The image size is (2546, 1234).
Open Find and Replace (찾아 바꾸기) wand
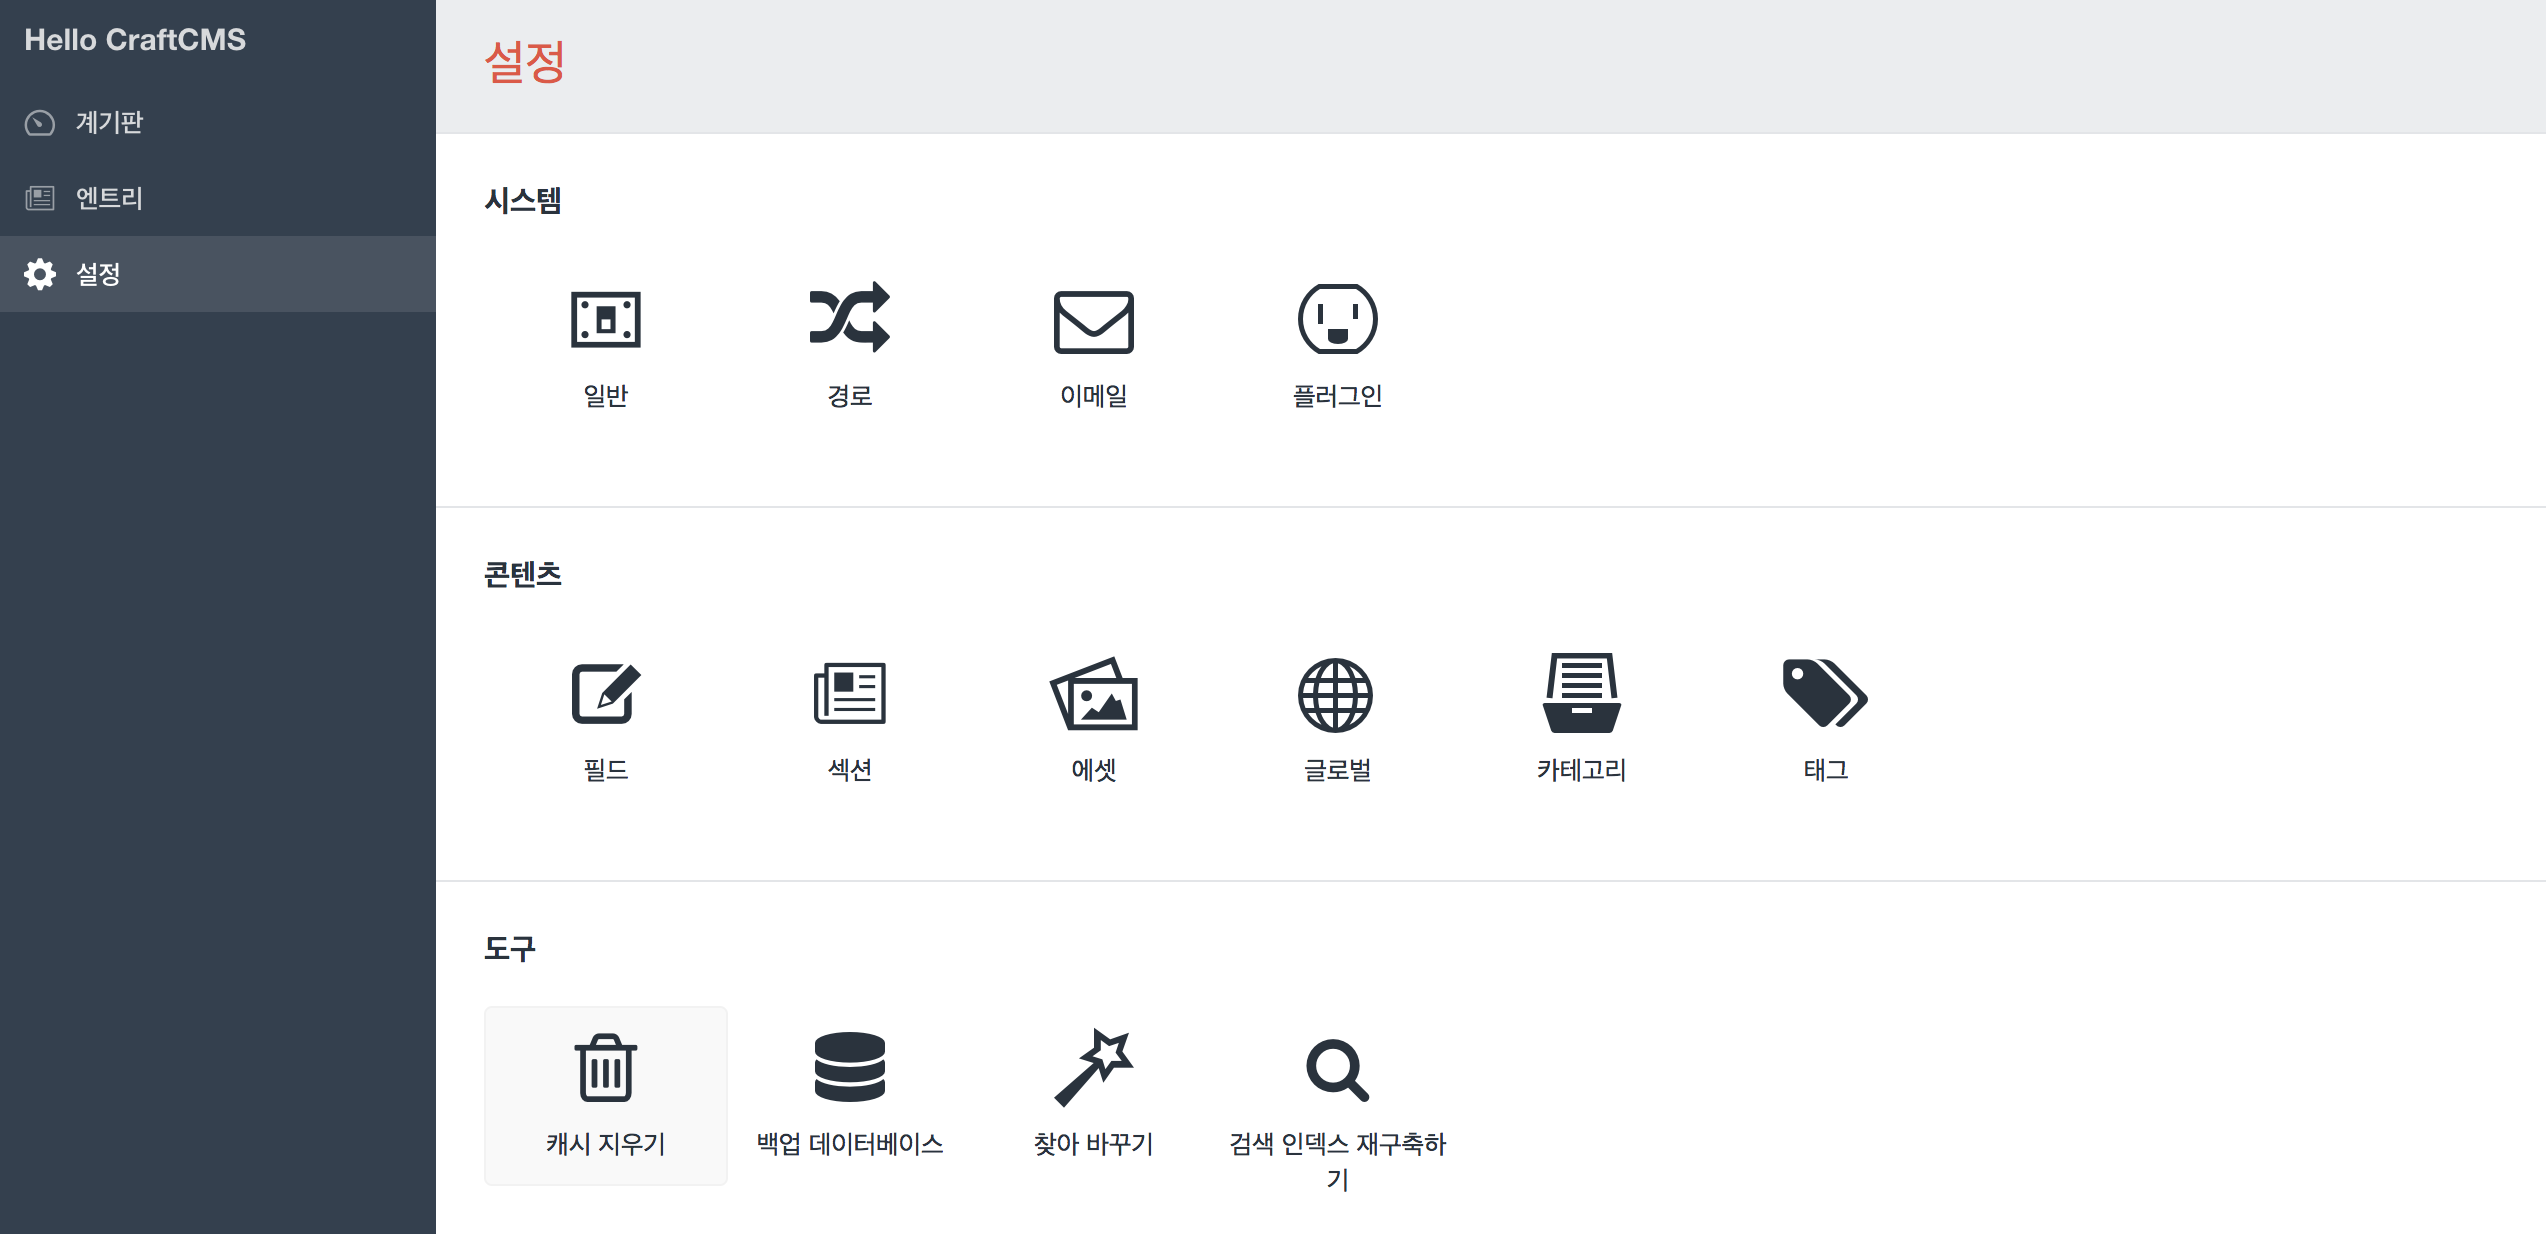point(1093,1067)
